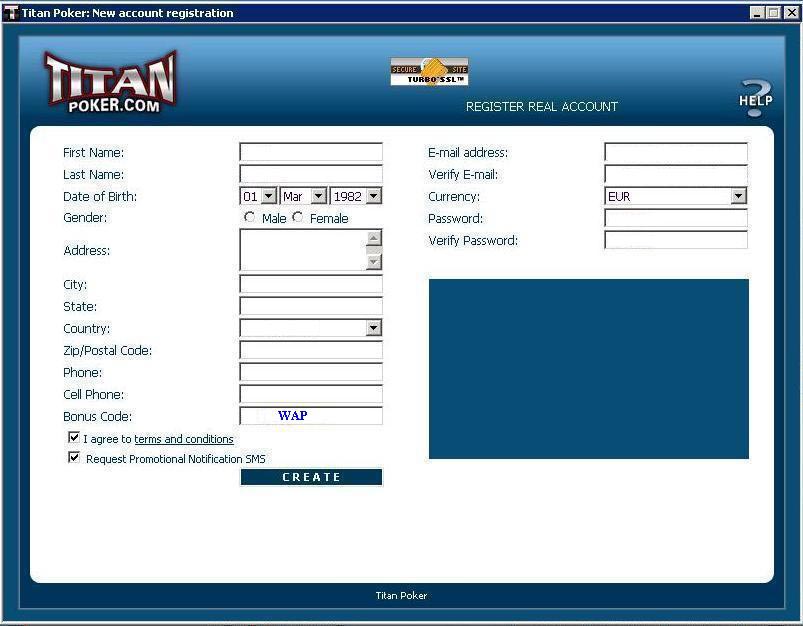Viewport: 803px width, 626px height.
Task: Click the Titan Poker footer text
Action: [401, 595]
